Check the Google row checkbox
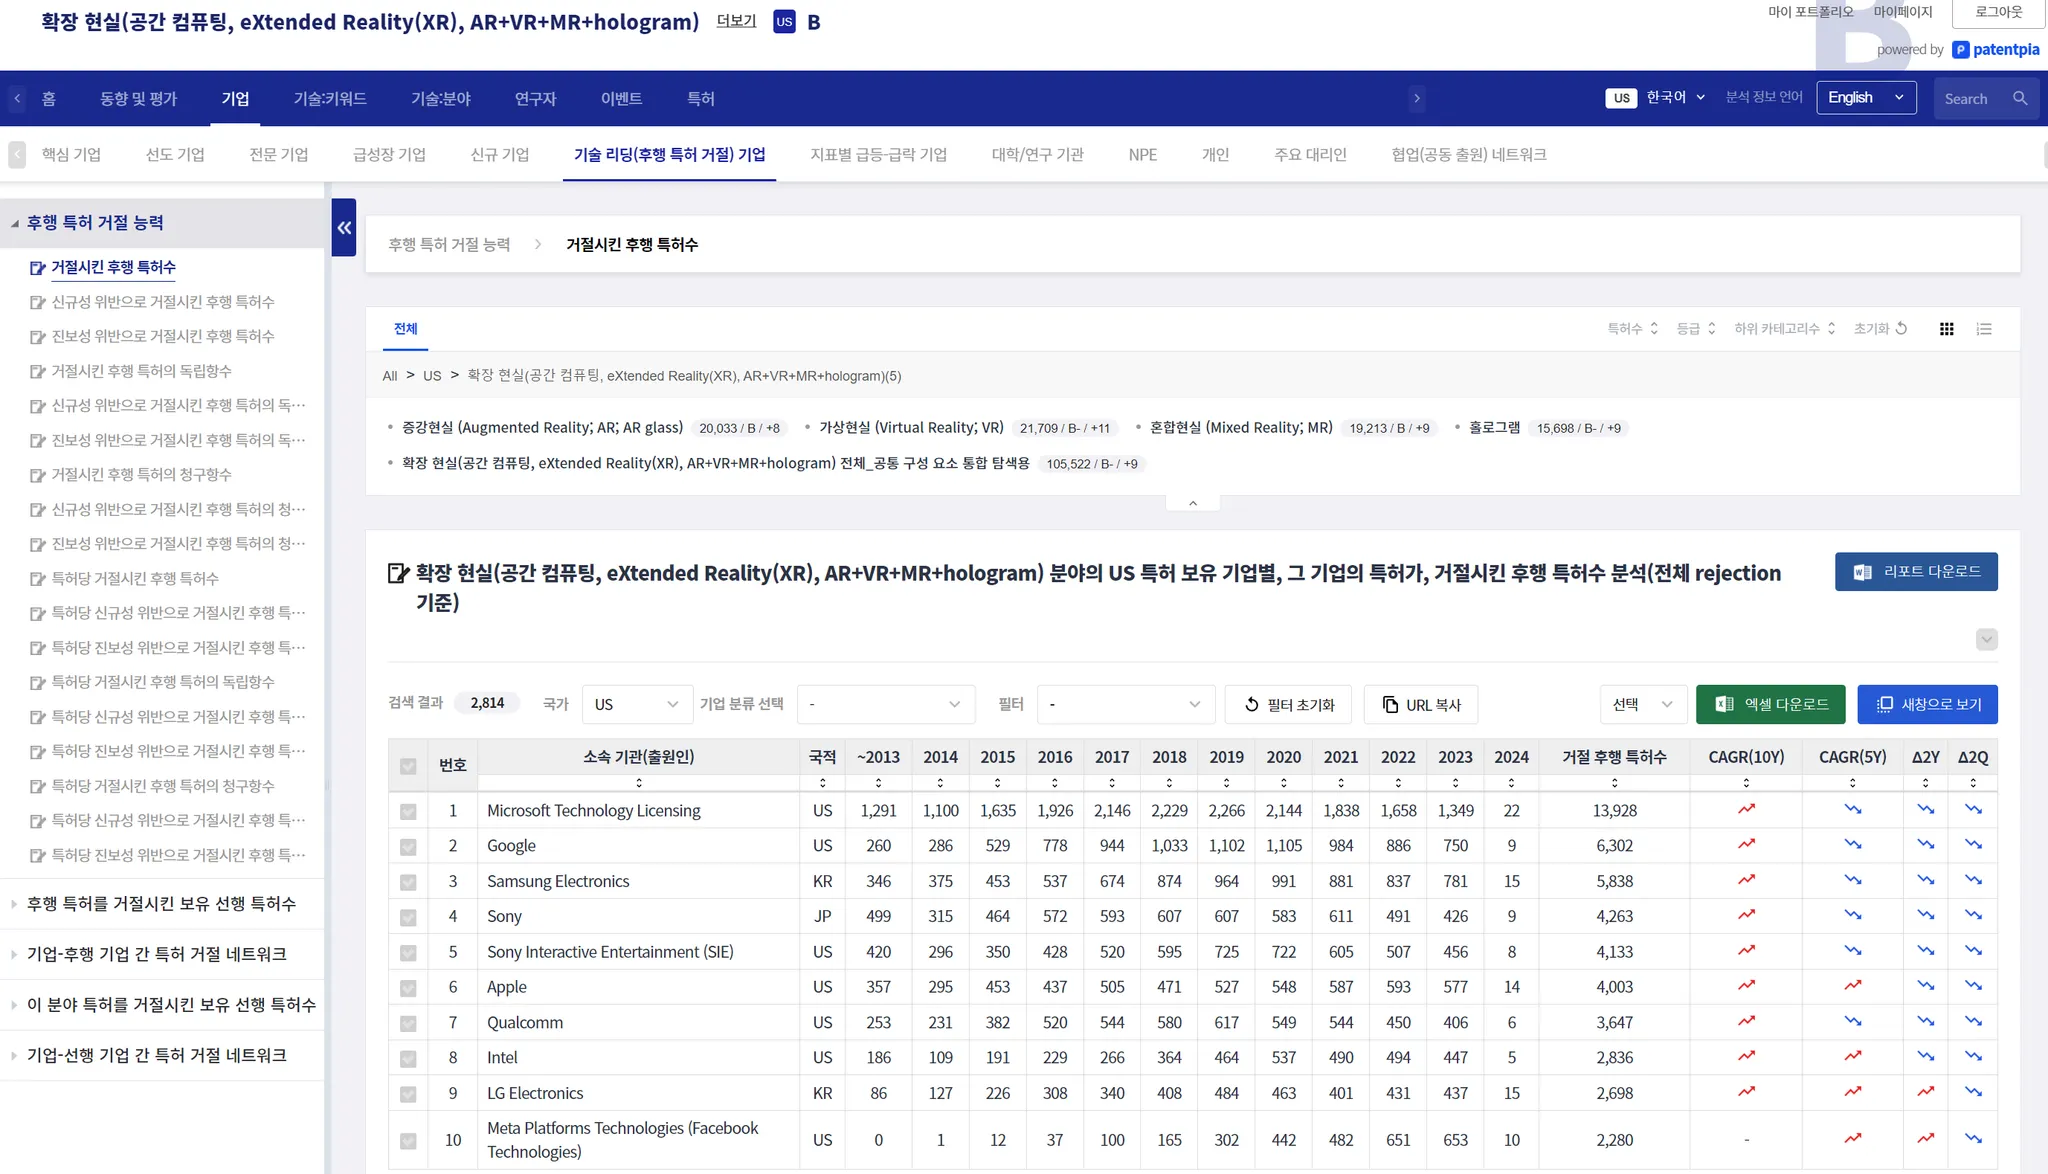The image size is (2048, 1174). [x=408, y=847]
